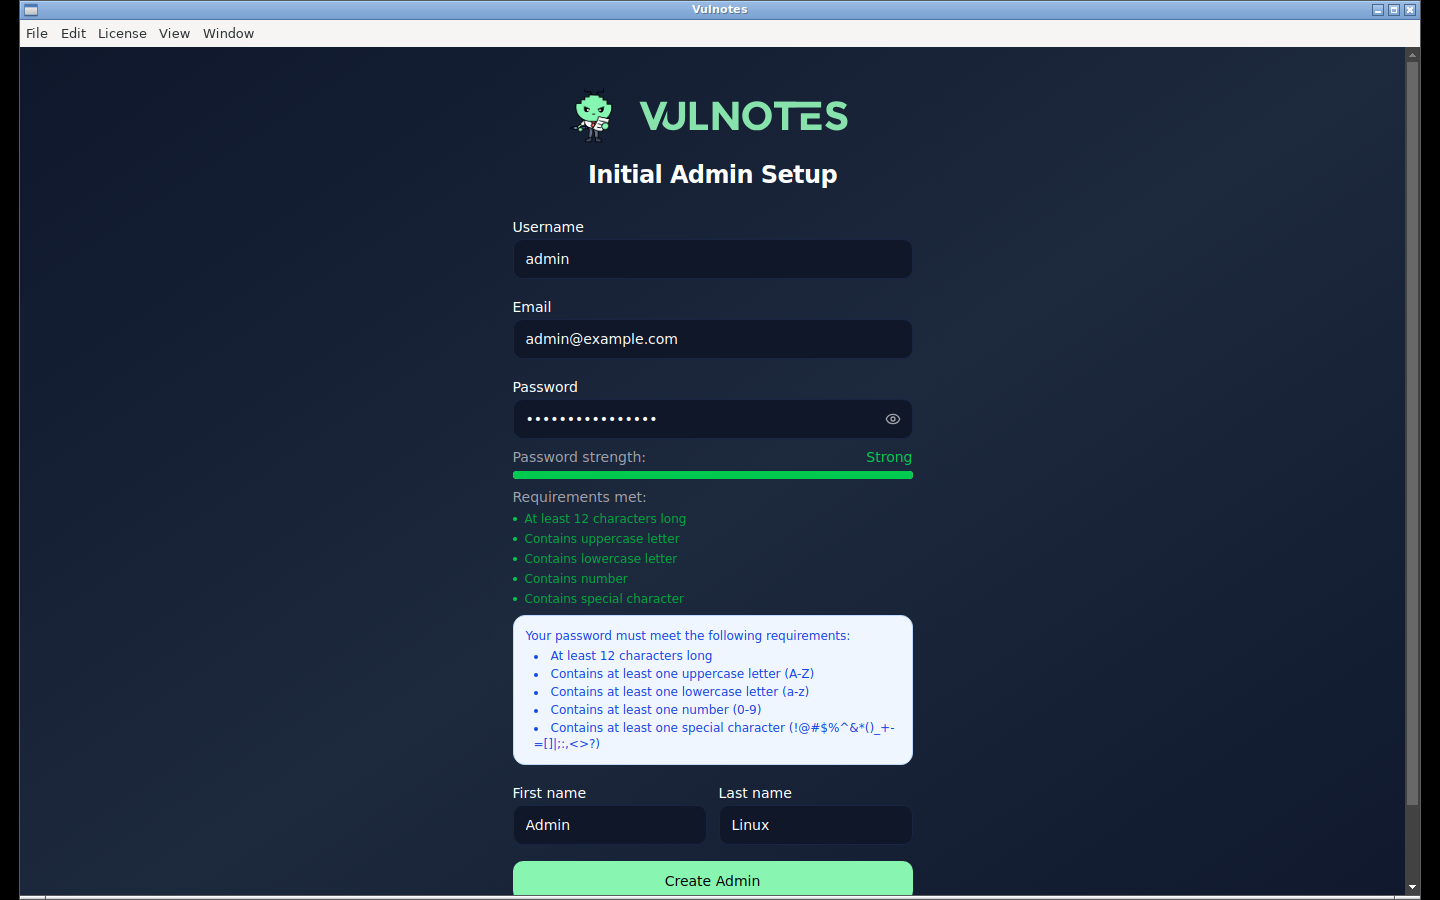Click 'Requirements met:' label

tap(580, 497)
